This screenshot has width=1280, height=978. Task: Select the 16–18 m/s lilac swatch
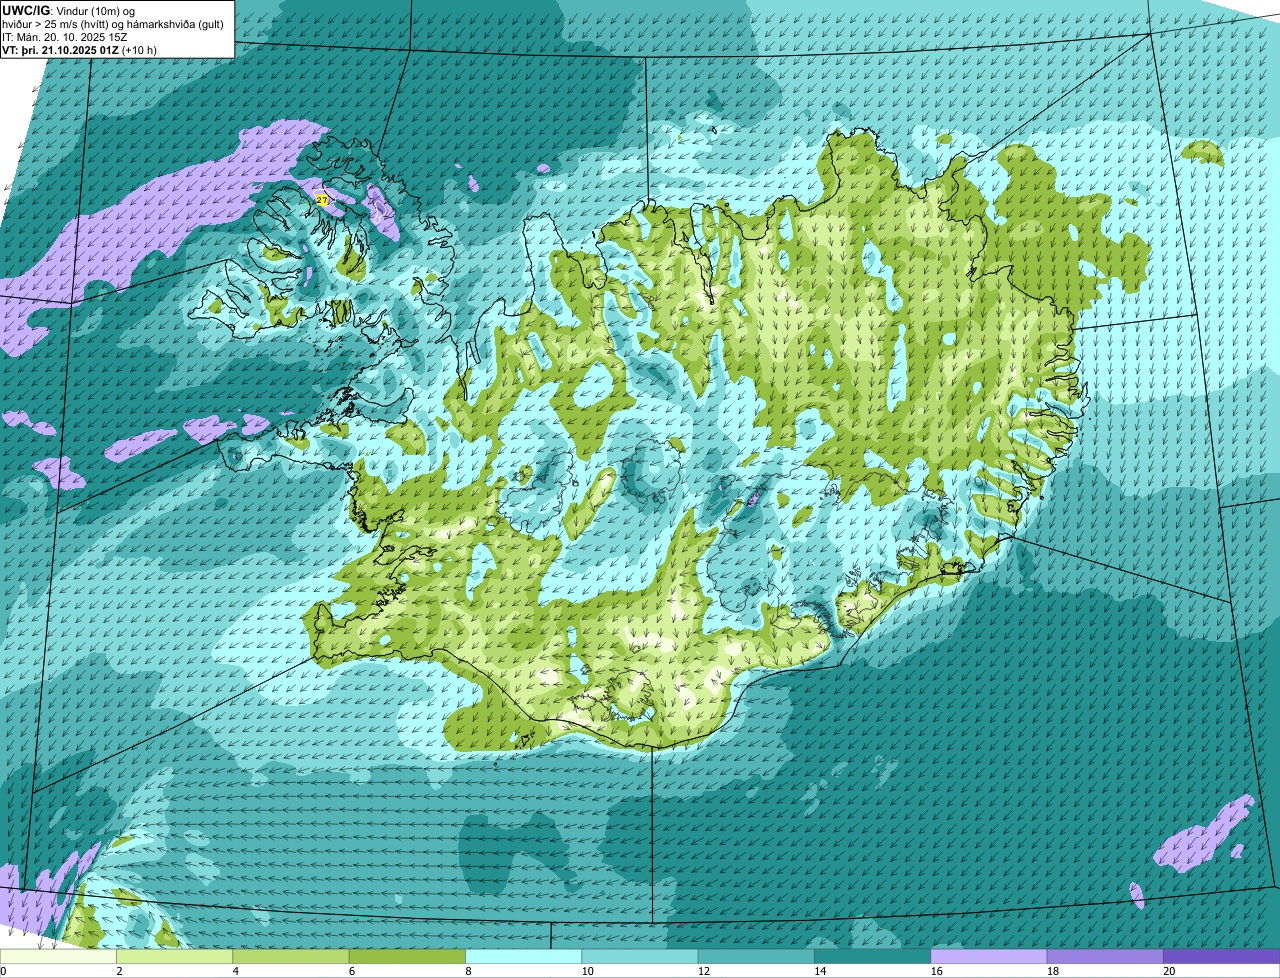point(989,956)
